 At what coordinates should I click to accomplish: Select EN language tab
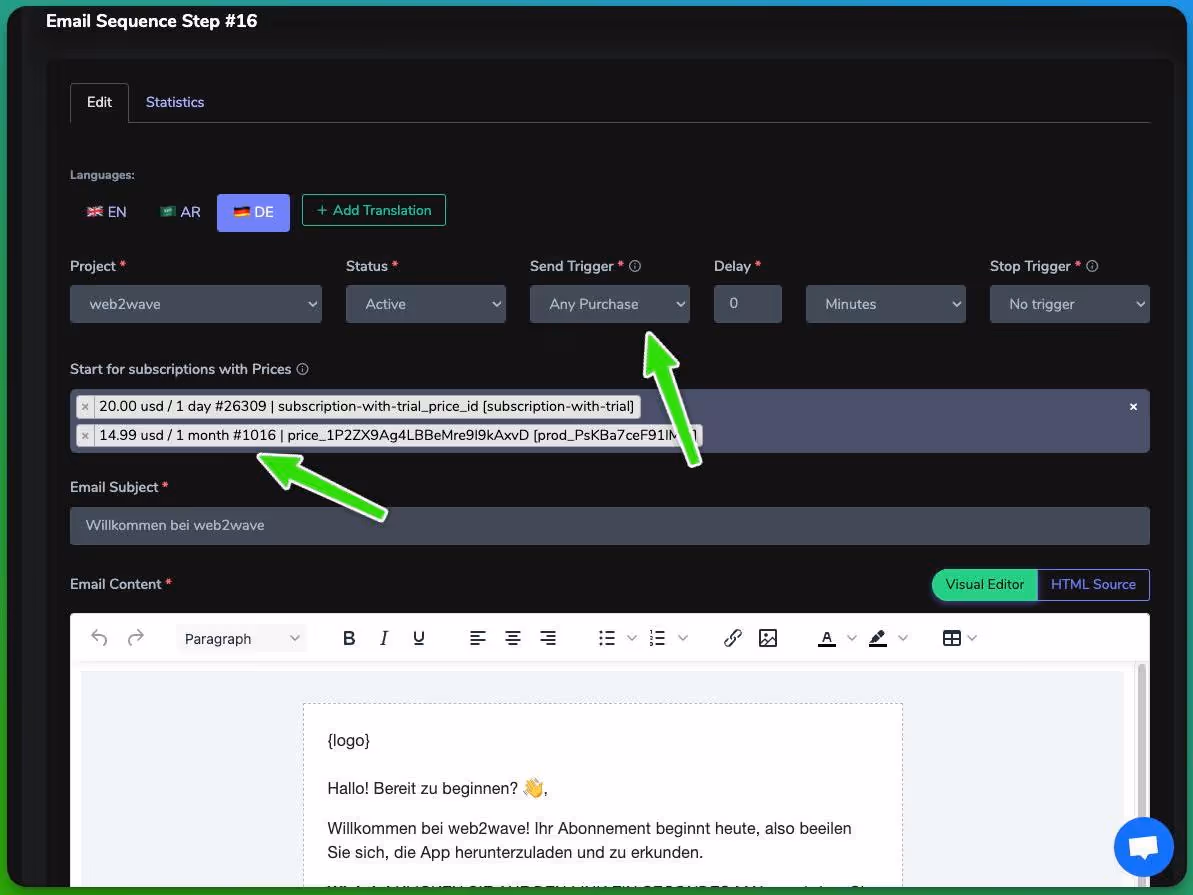(x=107, y=212)
